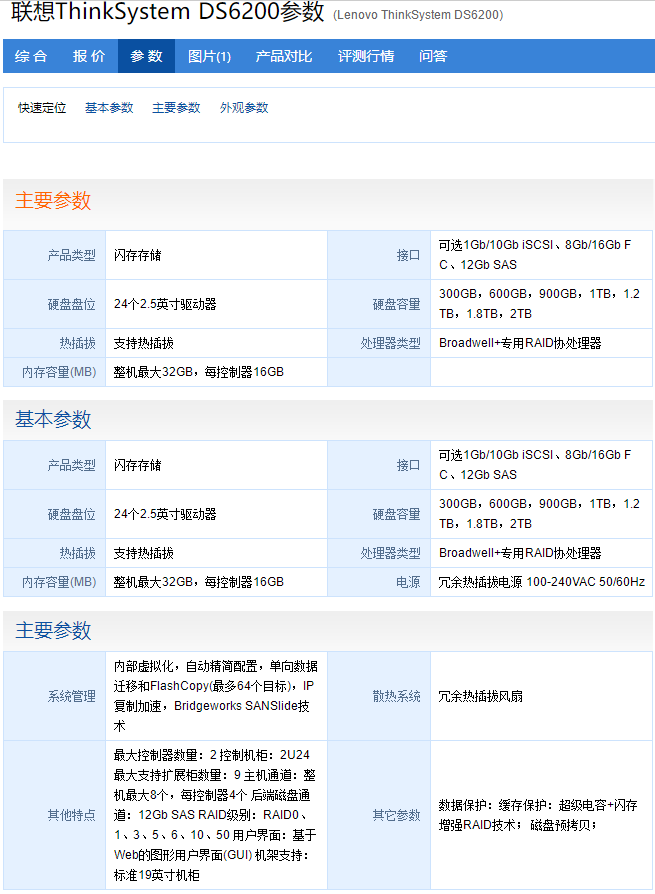Click the 联想ThinkSystem DS6200参数 page title
The height and width of the screenshot is (894, 655).
point(168,12)
